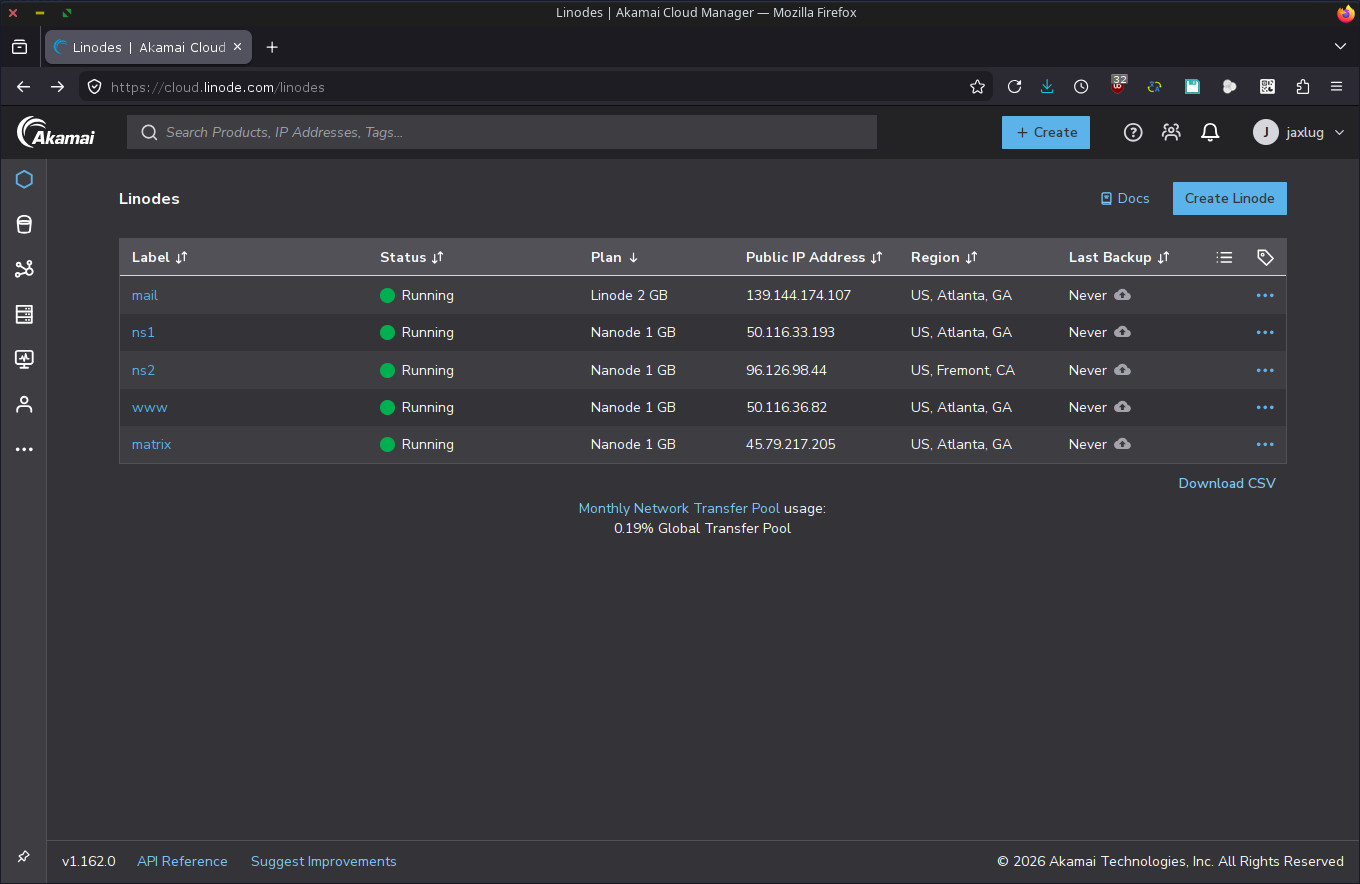This screenshot has height=884, width=1360.
Task: Open the network-nodes sidebar icon
Action: click(24, 269)
